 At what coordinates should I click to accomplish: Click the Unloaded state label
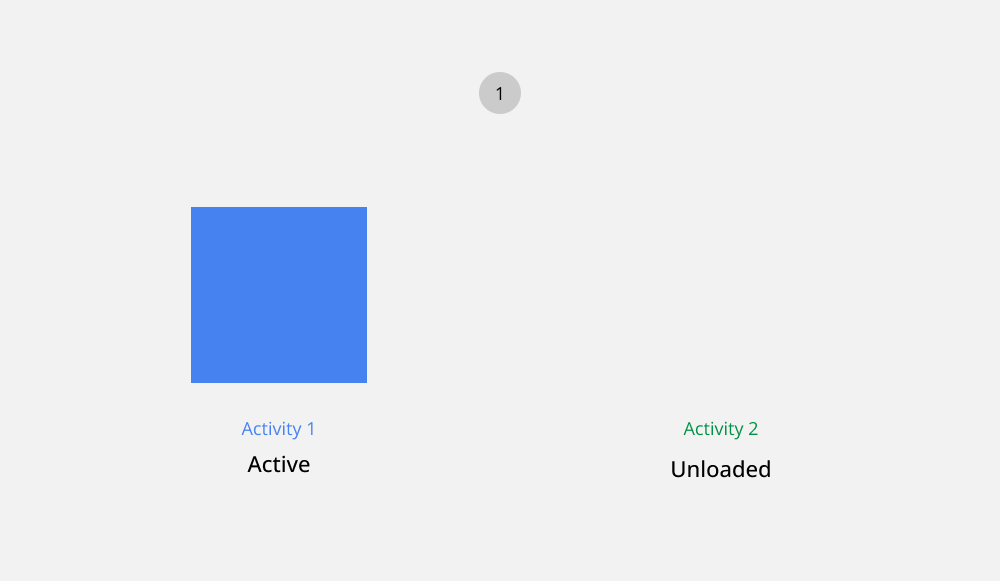click(x=721, y=469)
